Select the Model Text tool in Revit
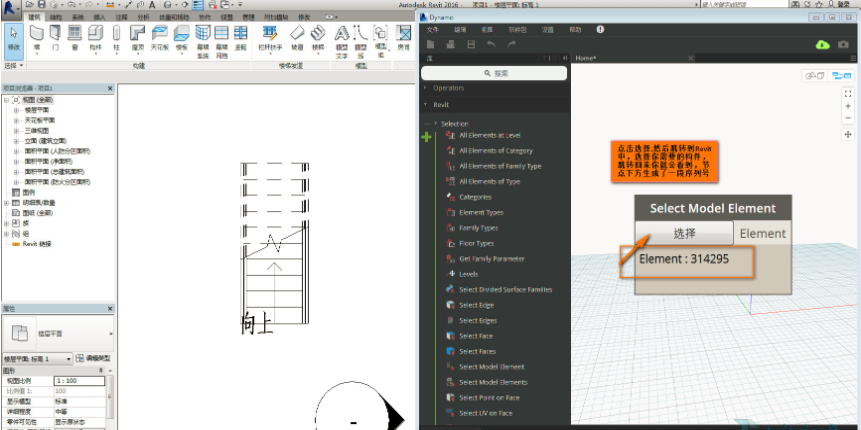This screenshot has height=430, width=861. coord(342,41)
